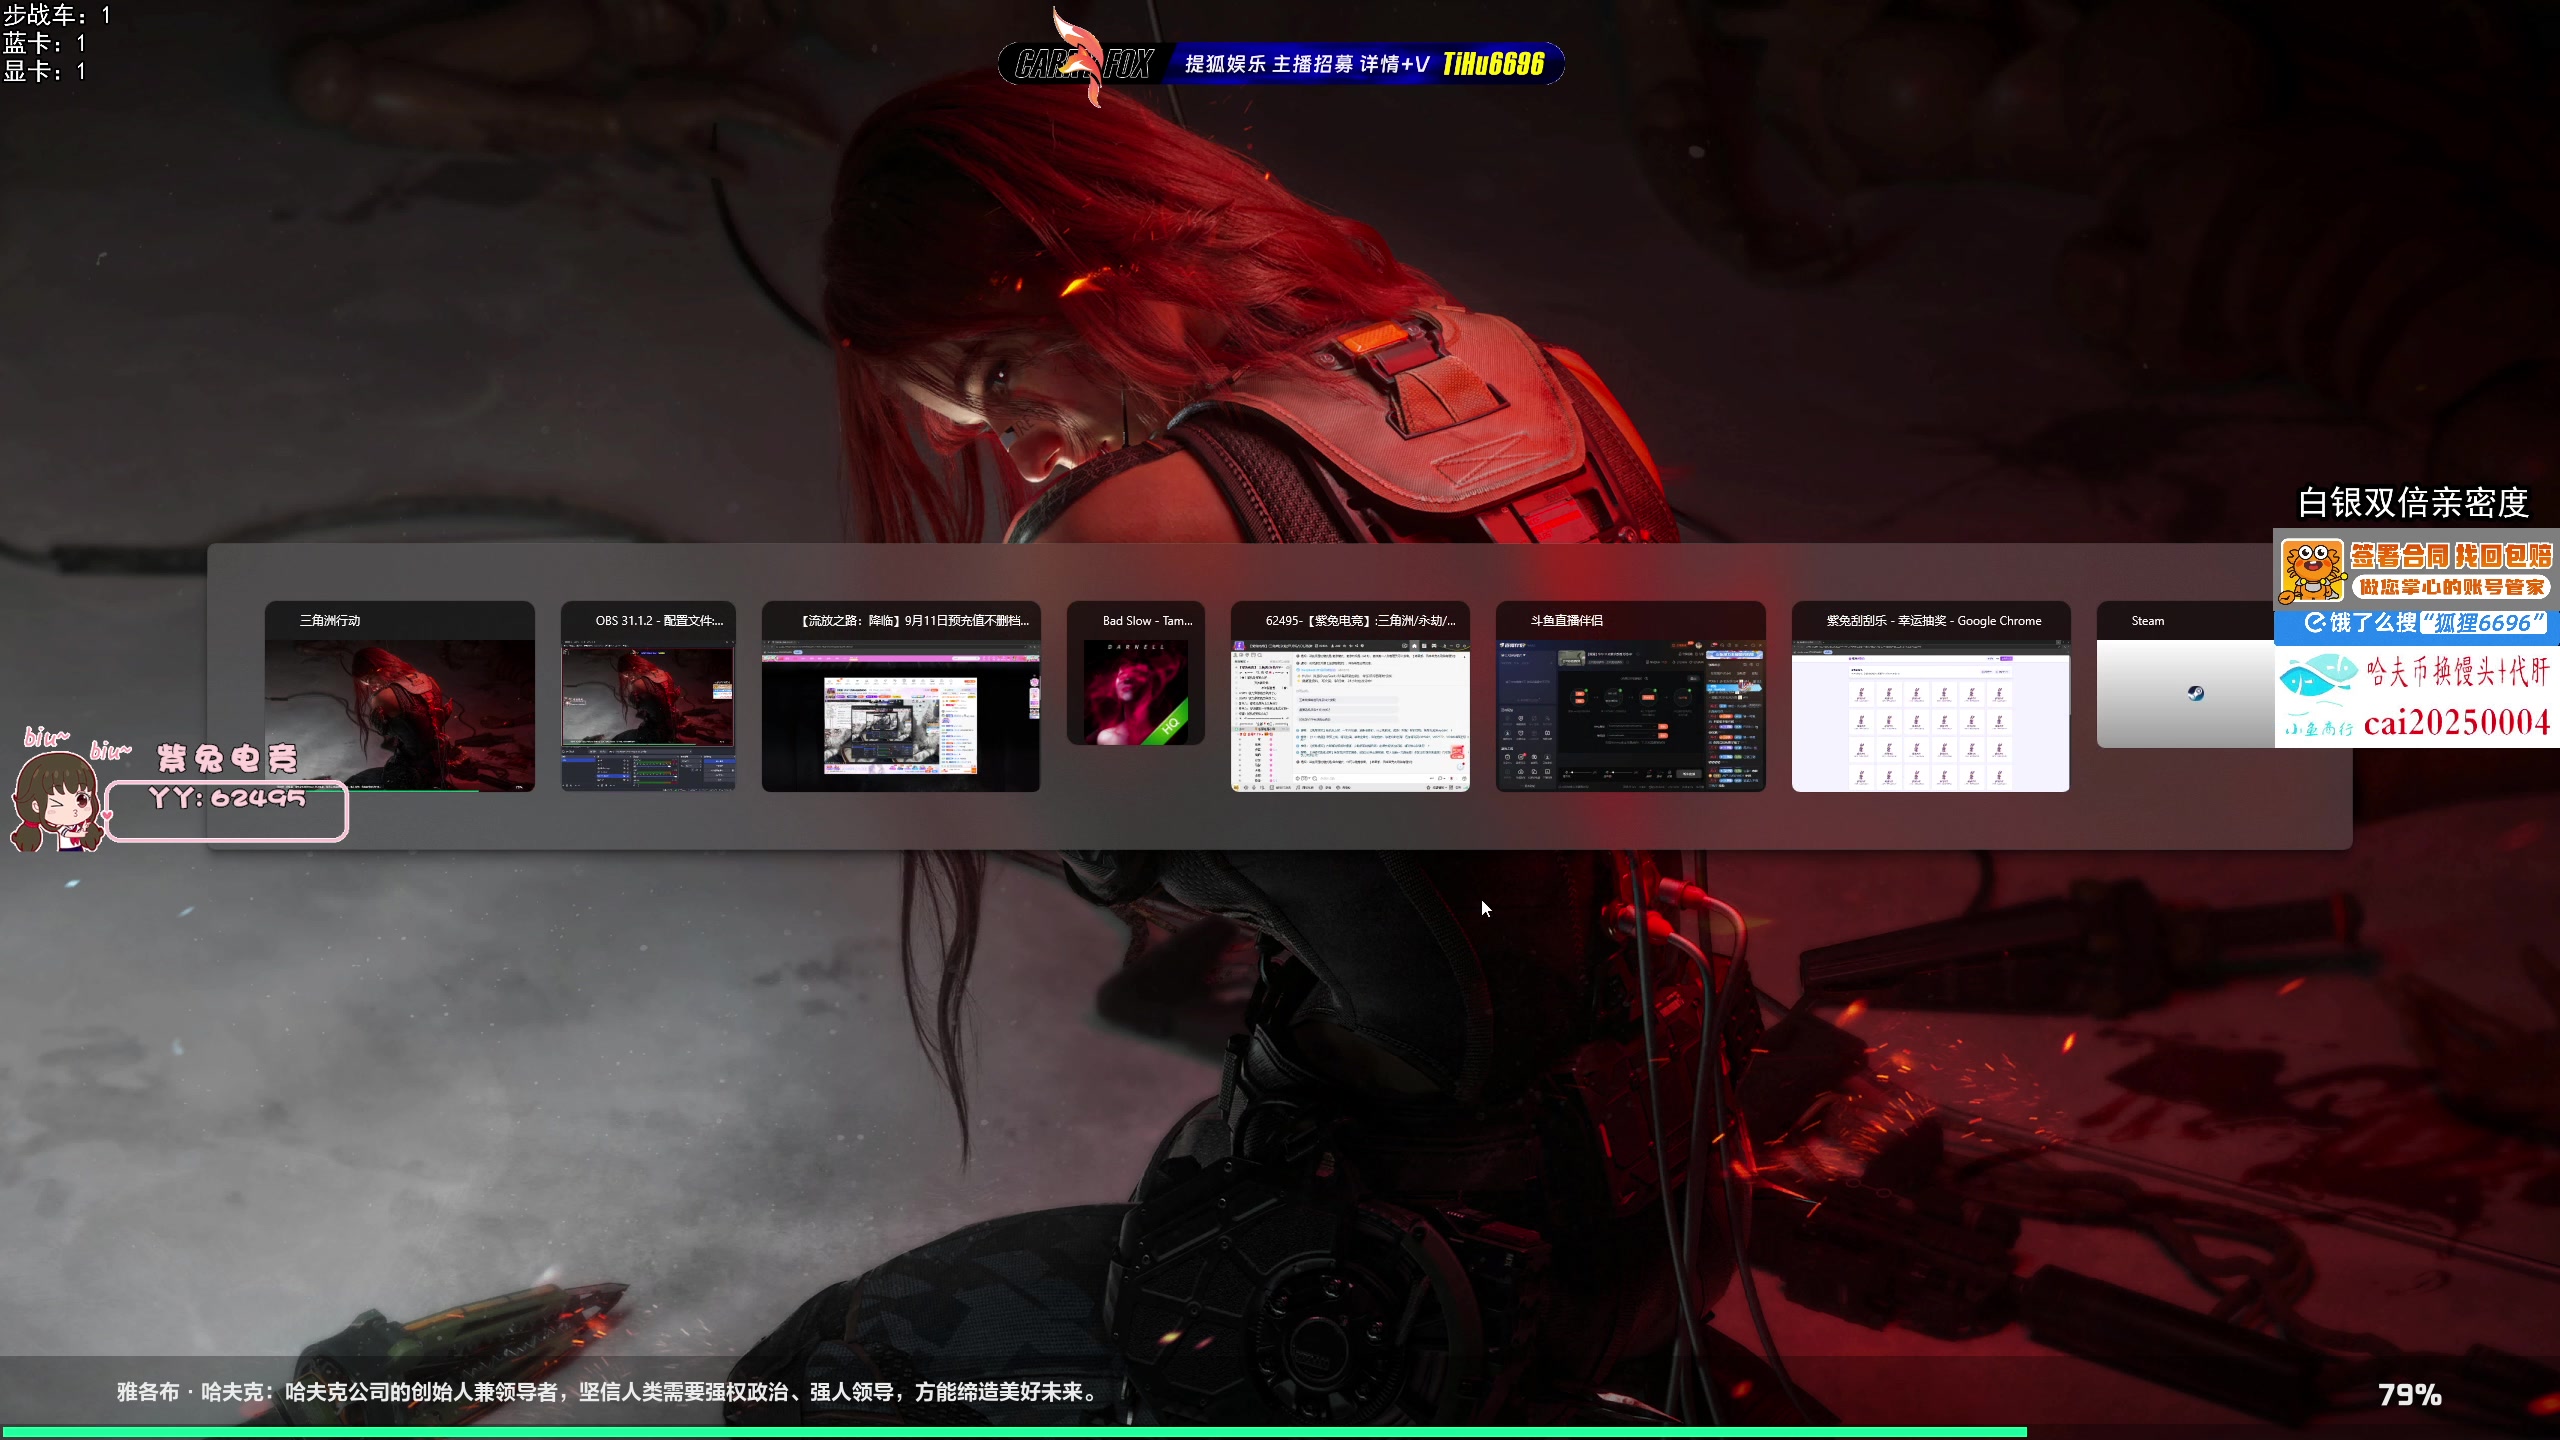Open the 紫兔刮刮乐 Google Chrome window thumbnail
This screenshot has height=1440, width=2560.
[1931, 696]
